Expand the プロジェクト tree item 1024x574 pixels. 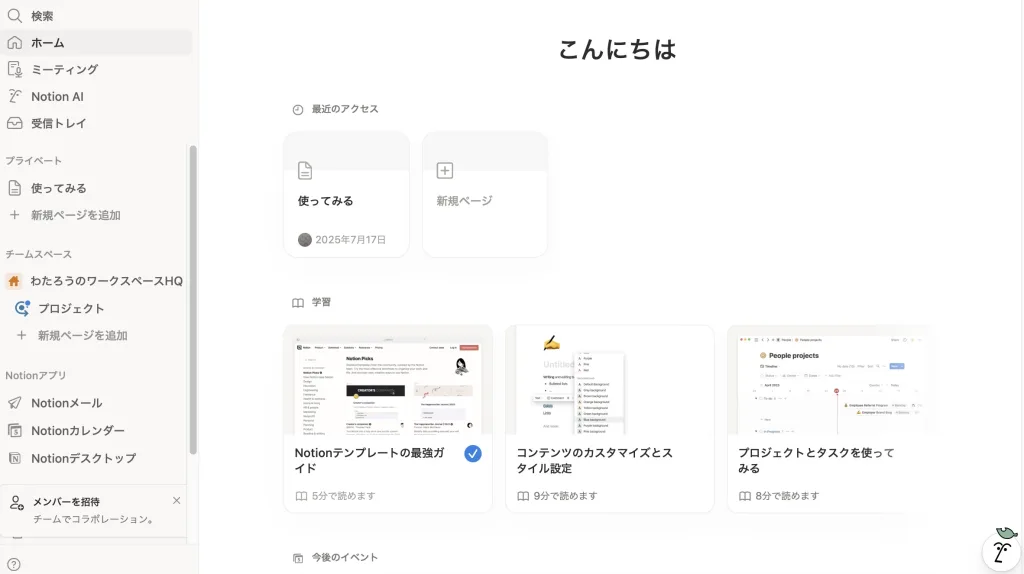[22, 308]
